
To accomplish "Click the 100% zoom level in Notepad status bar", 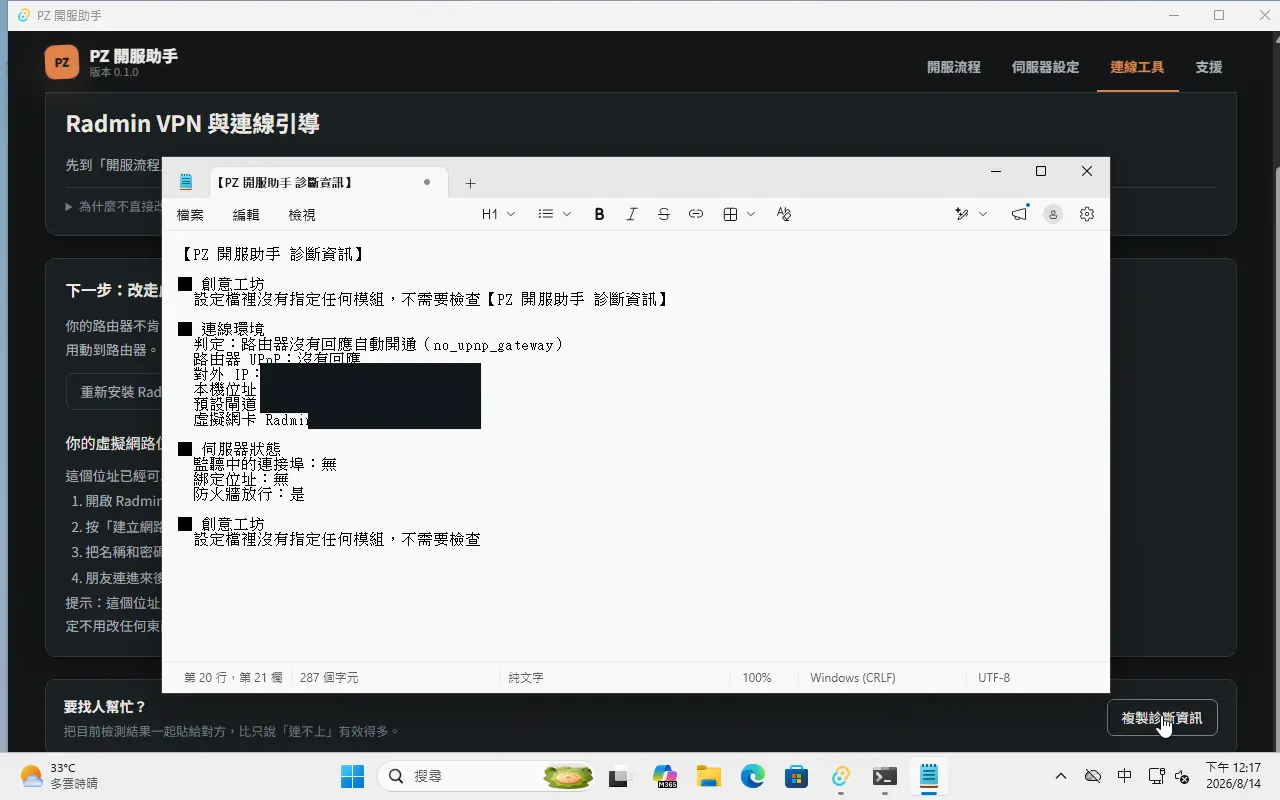I will click(x=757, y=678).
